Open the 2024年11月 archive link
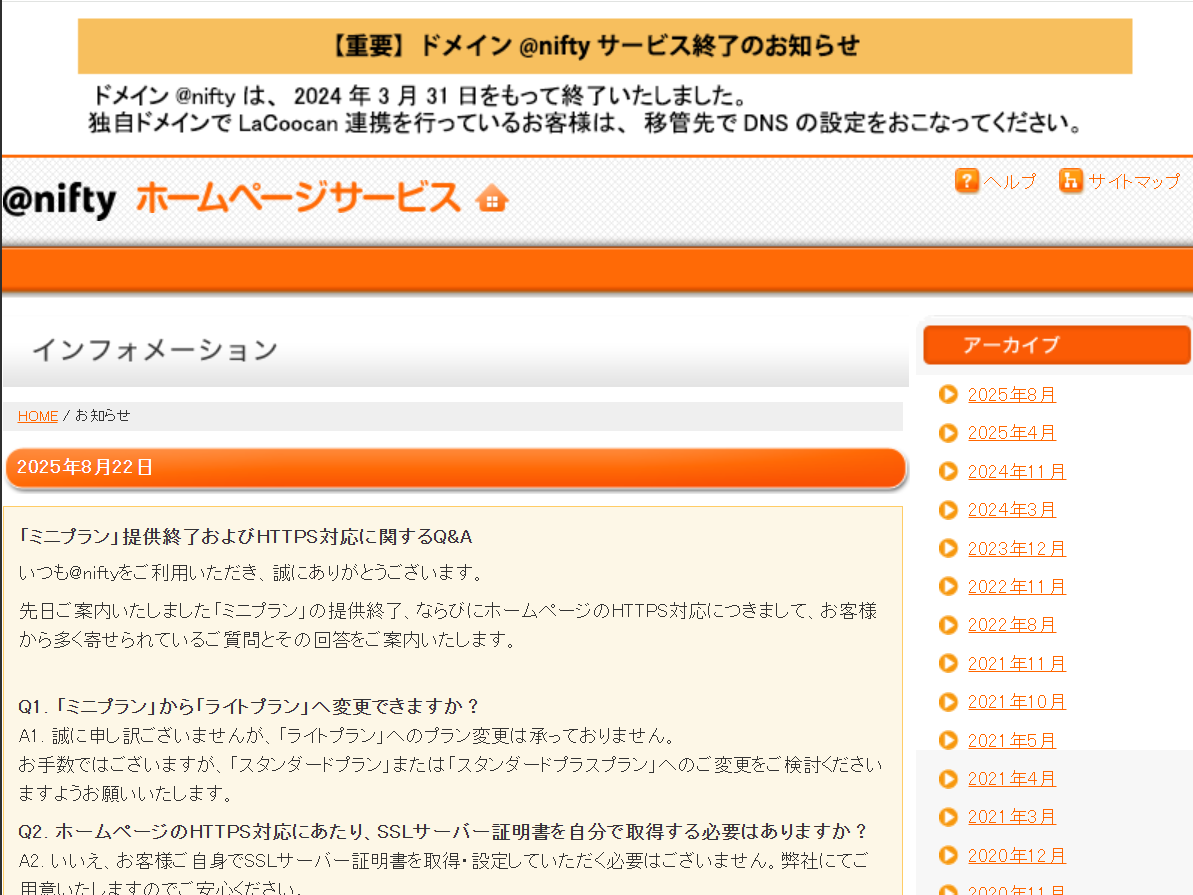Viewport: 1193px width, 895px height. tap(1017, 471)
